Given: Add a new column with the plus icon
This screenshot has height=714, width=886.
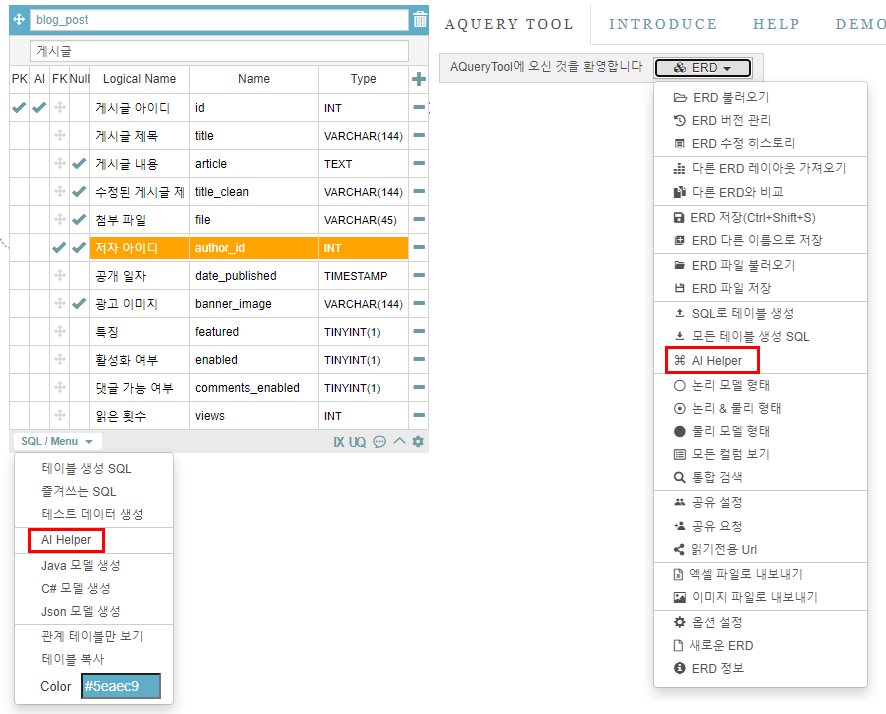Looking at the screenshot, I should pyautogui.click(x=419, y=79).
